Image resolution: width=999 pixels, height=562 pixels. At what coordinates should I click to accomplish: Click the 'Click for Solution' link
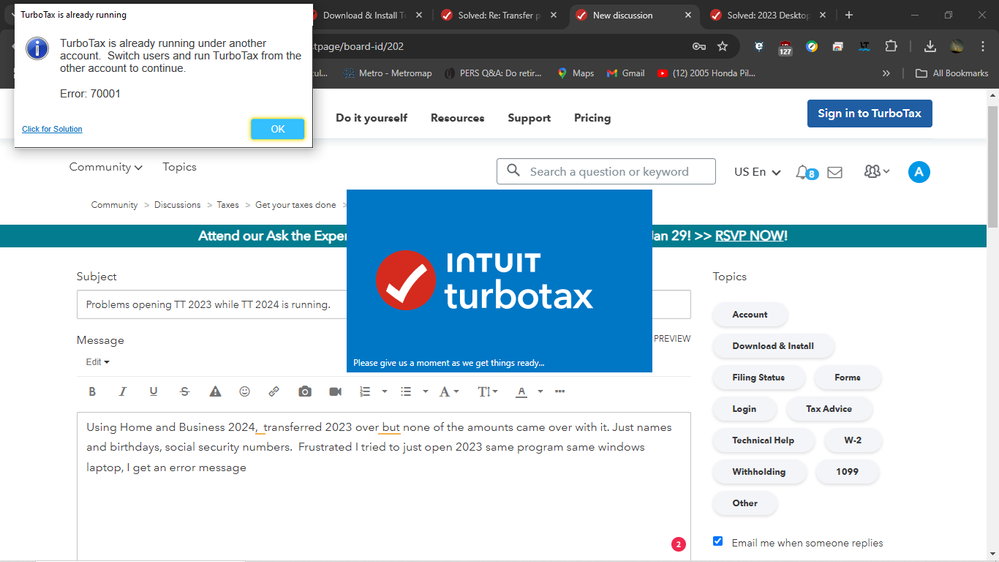point(52,129)
